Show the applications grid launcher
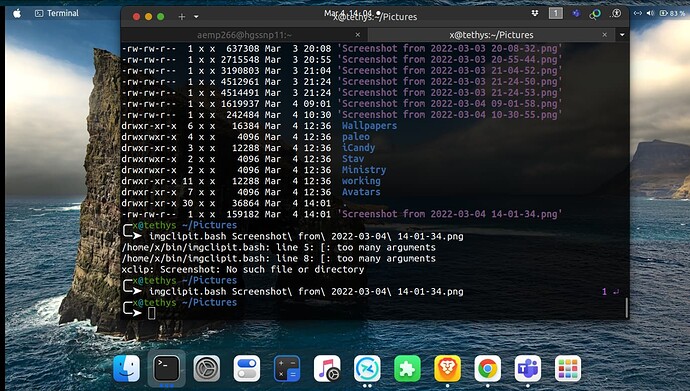 click(x=568, y=368)
